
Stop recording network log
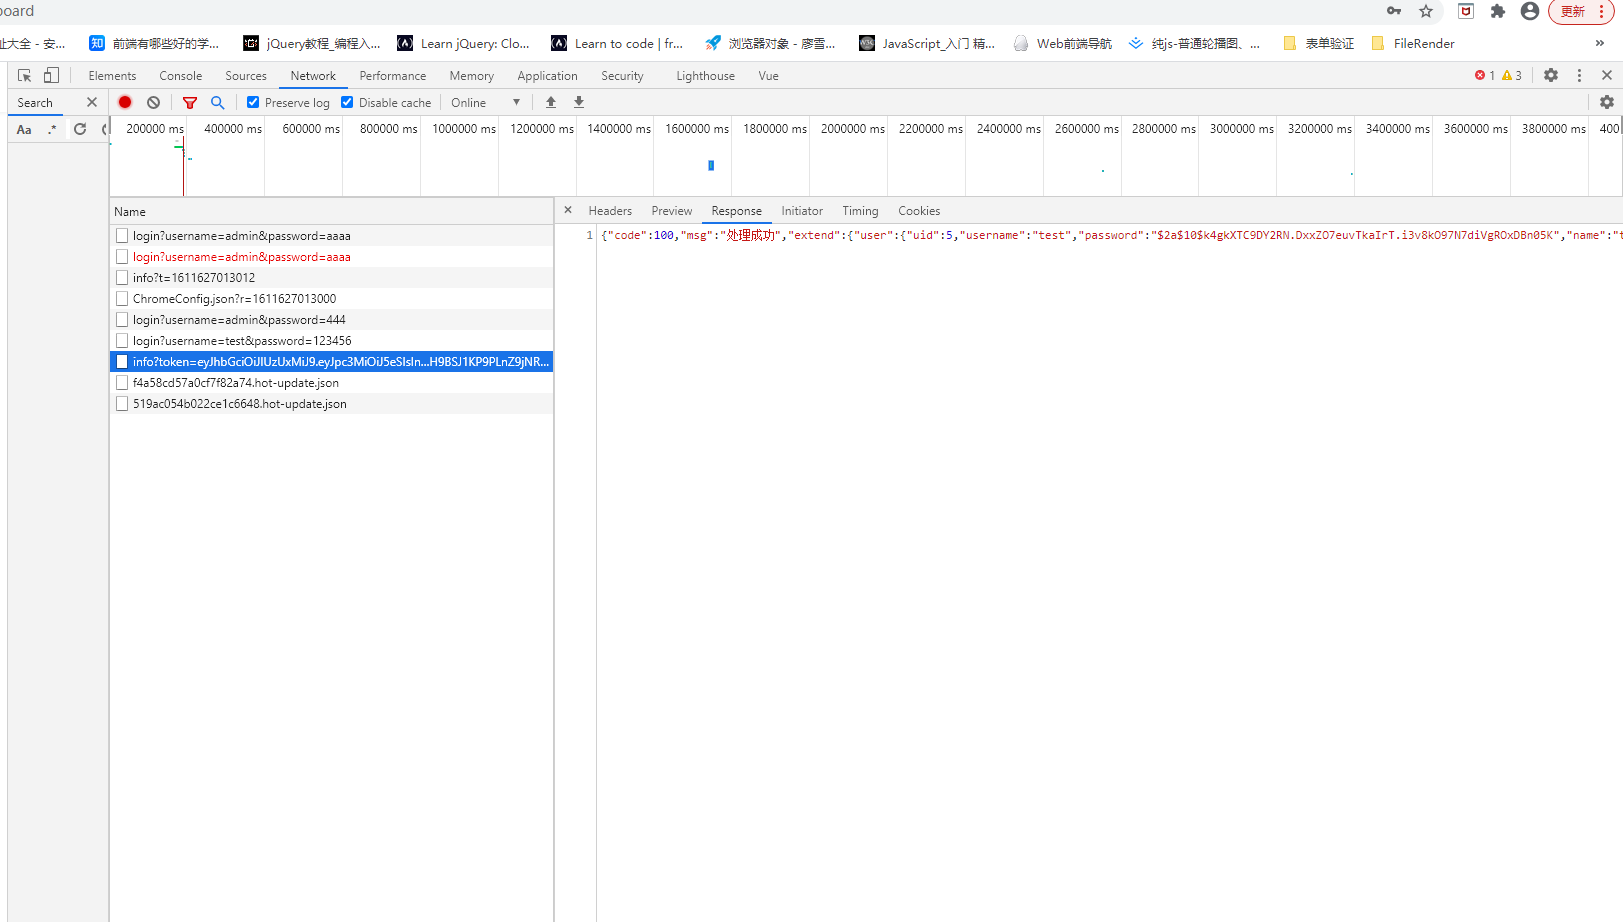point(123,102)
